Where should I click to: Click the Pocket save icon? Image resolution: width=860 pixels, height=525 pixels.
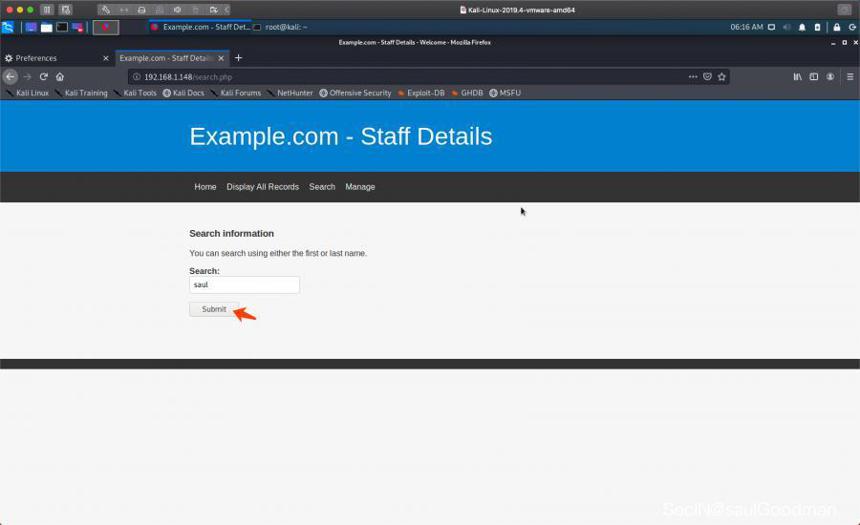coord(708,77)
